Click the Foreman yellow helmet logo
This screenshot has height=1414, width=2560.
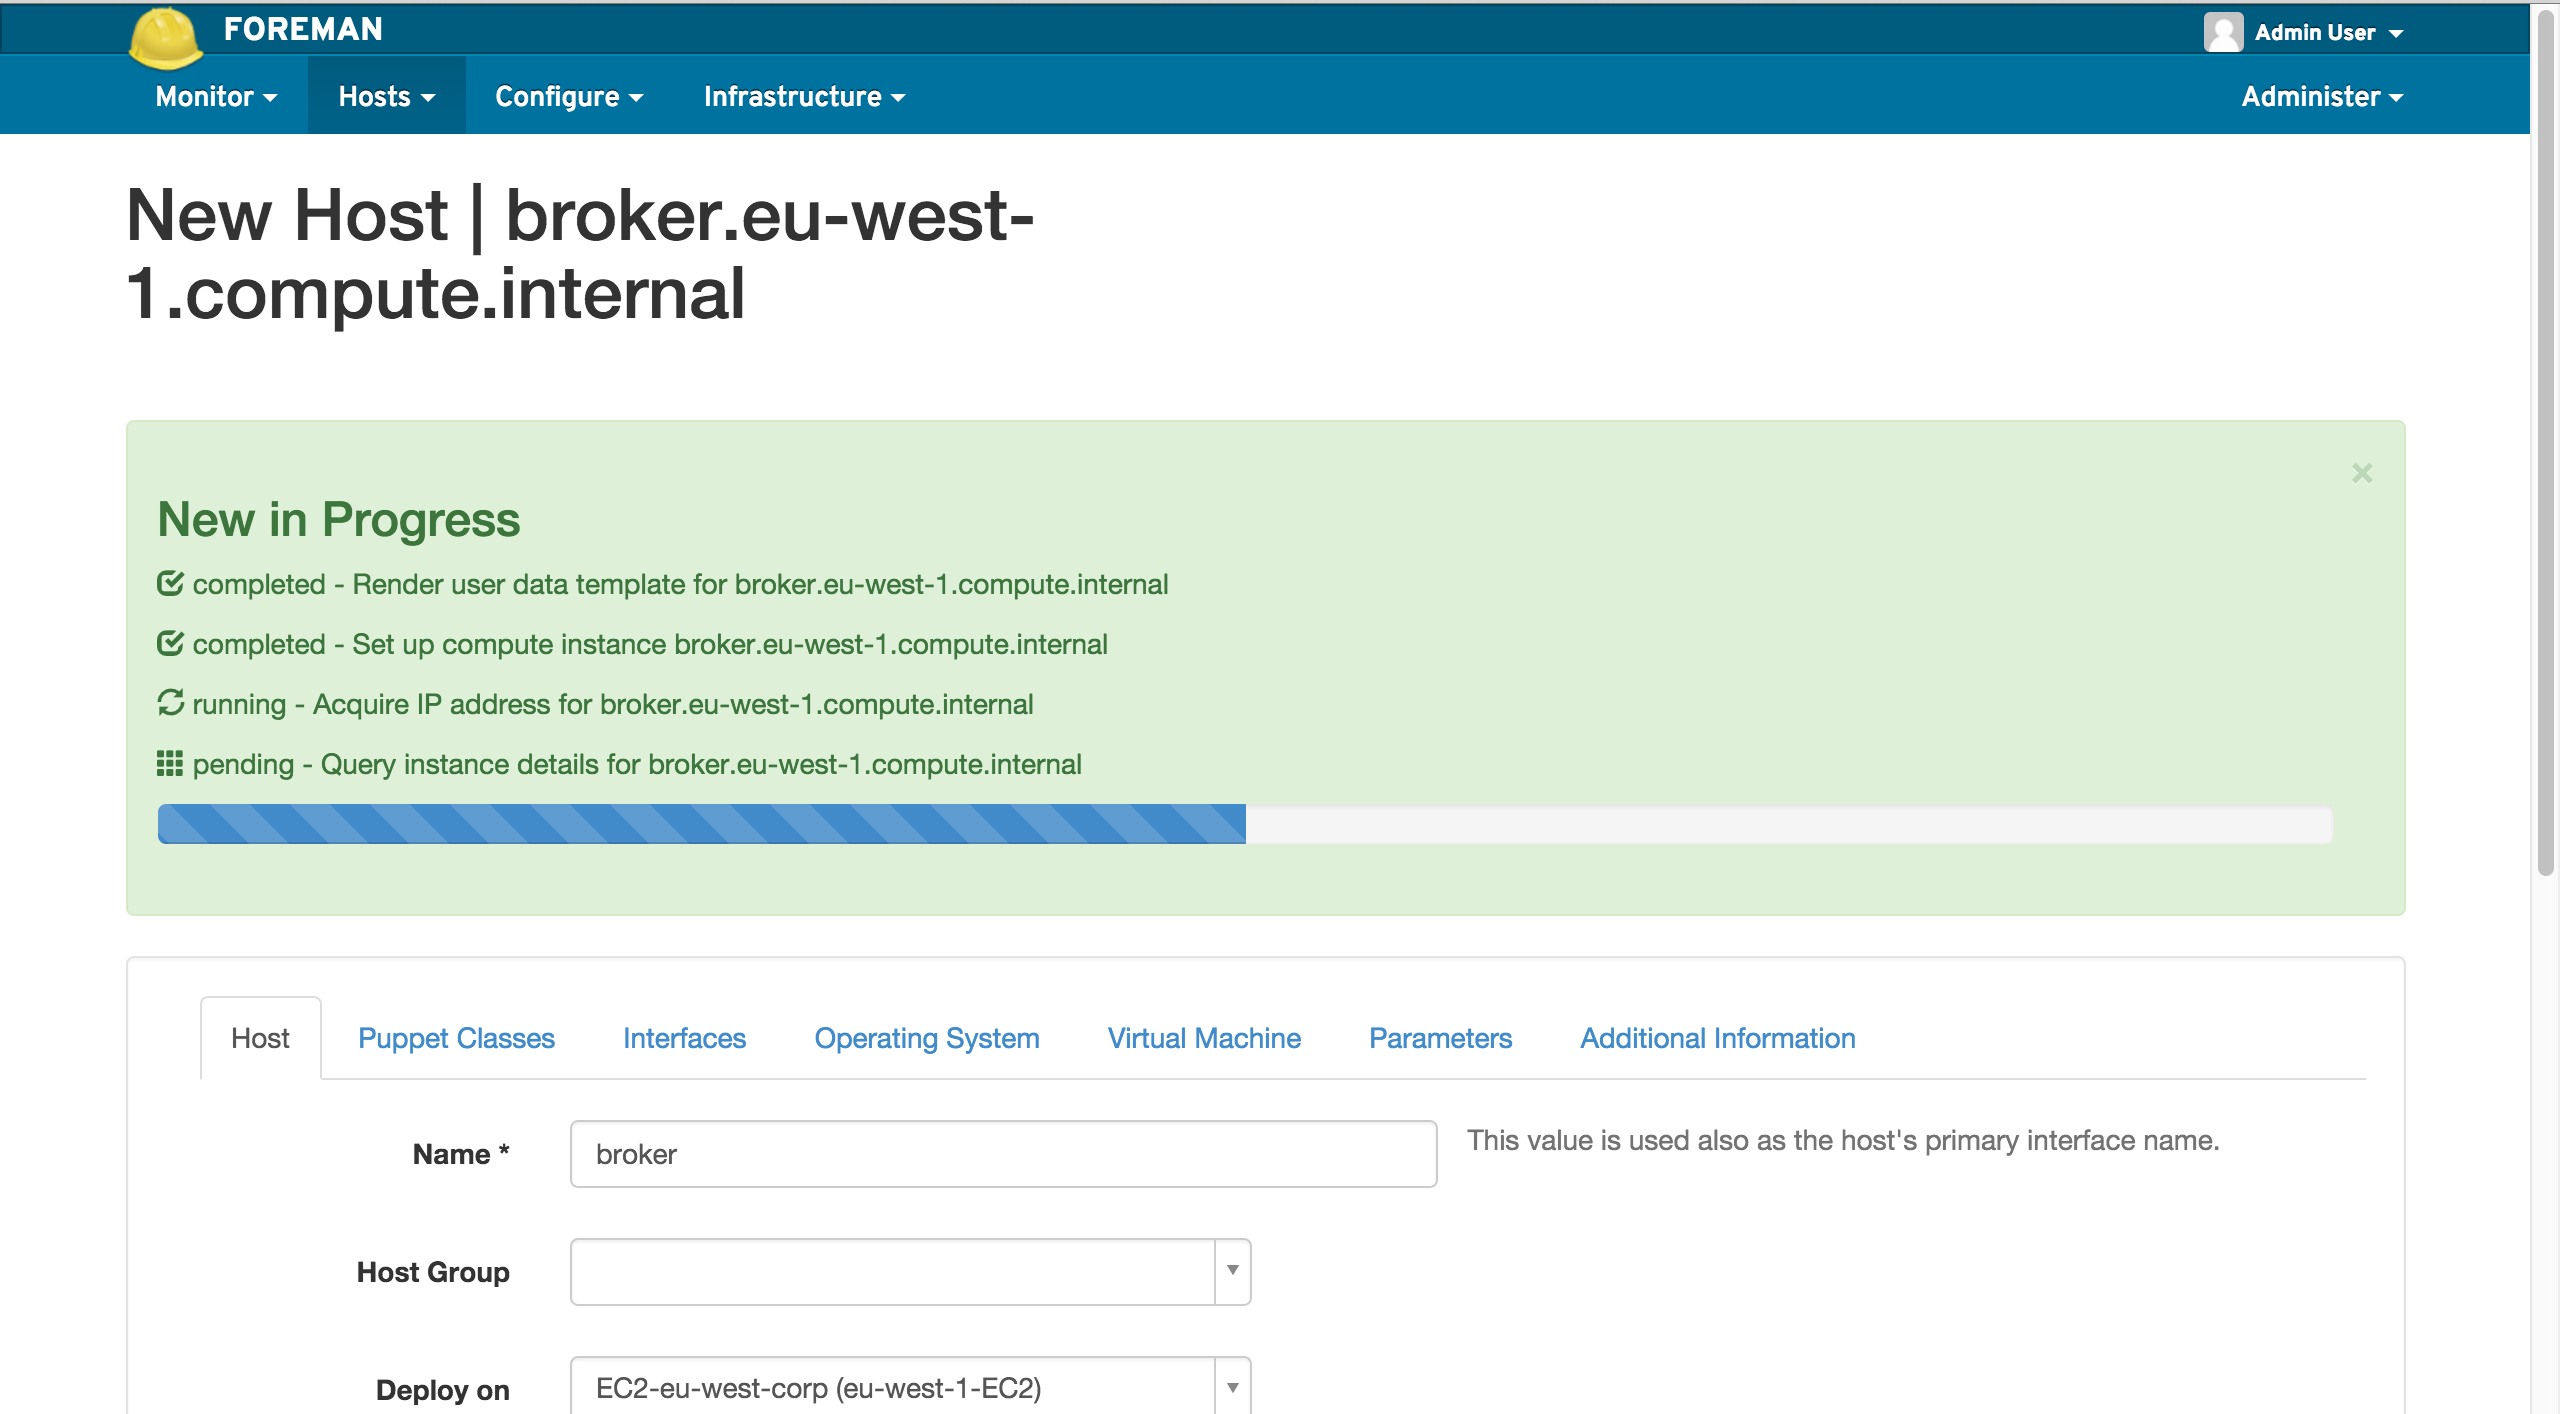click(165, 38)
